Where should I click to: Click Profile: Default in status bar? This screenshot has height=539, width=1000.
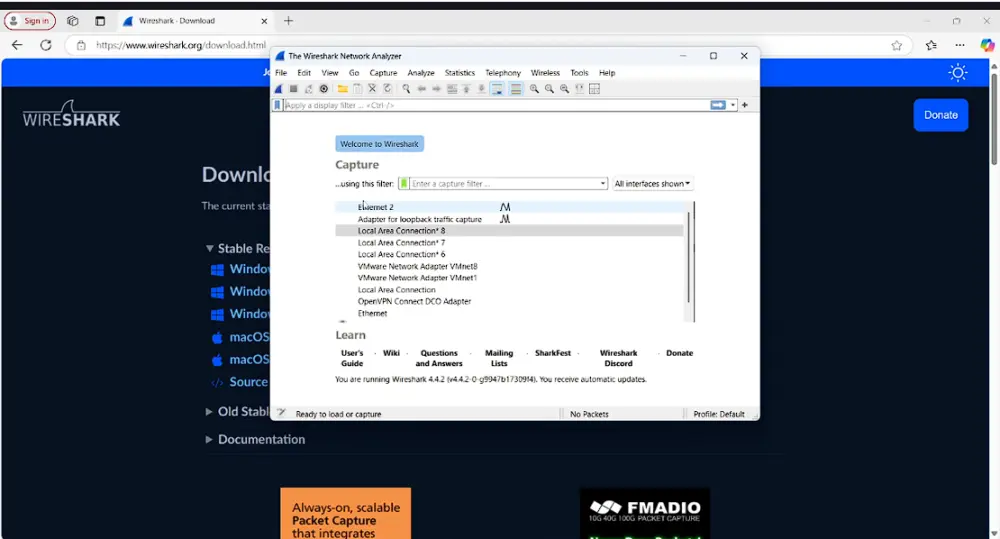[x=719, y=414]
